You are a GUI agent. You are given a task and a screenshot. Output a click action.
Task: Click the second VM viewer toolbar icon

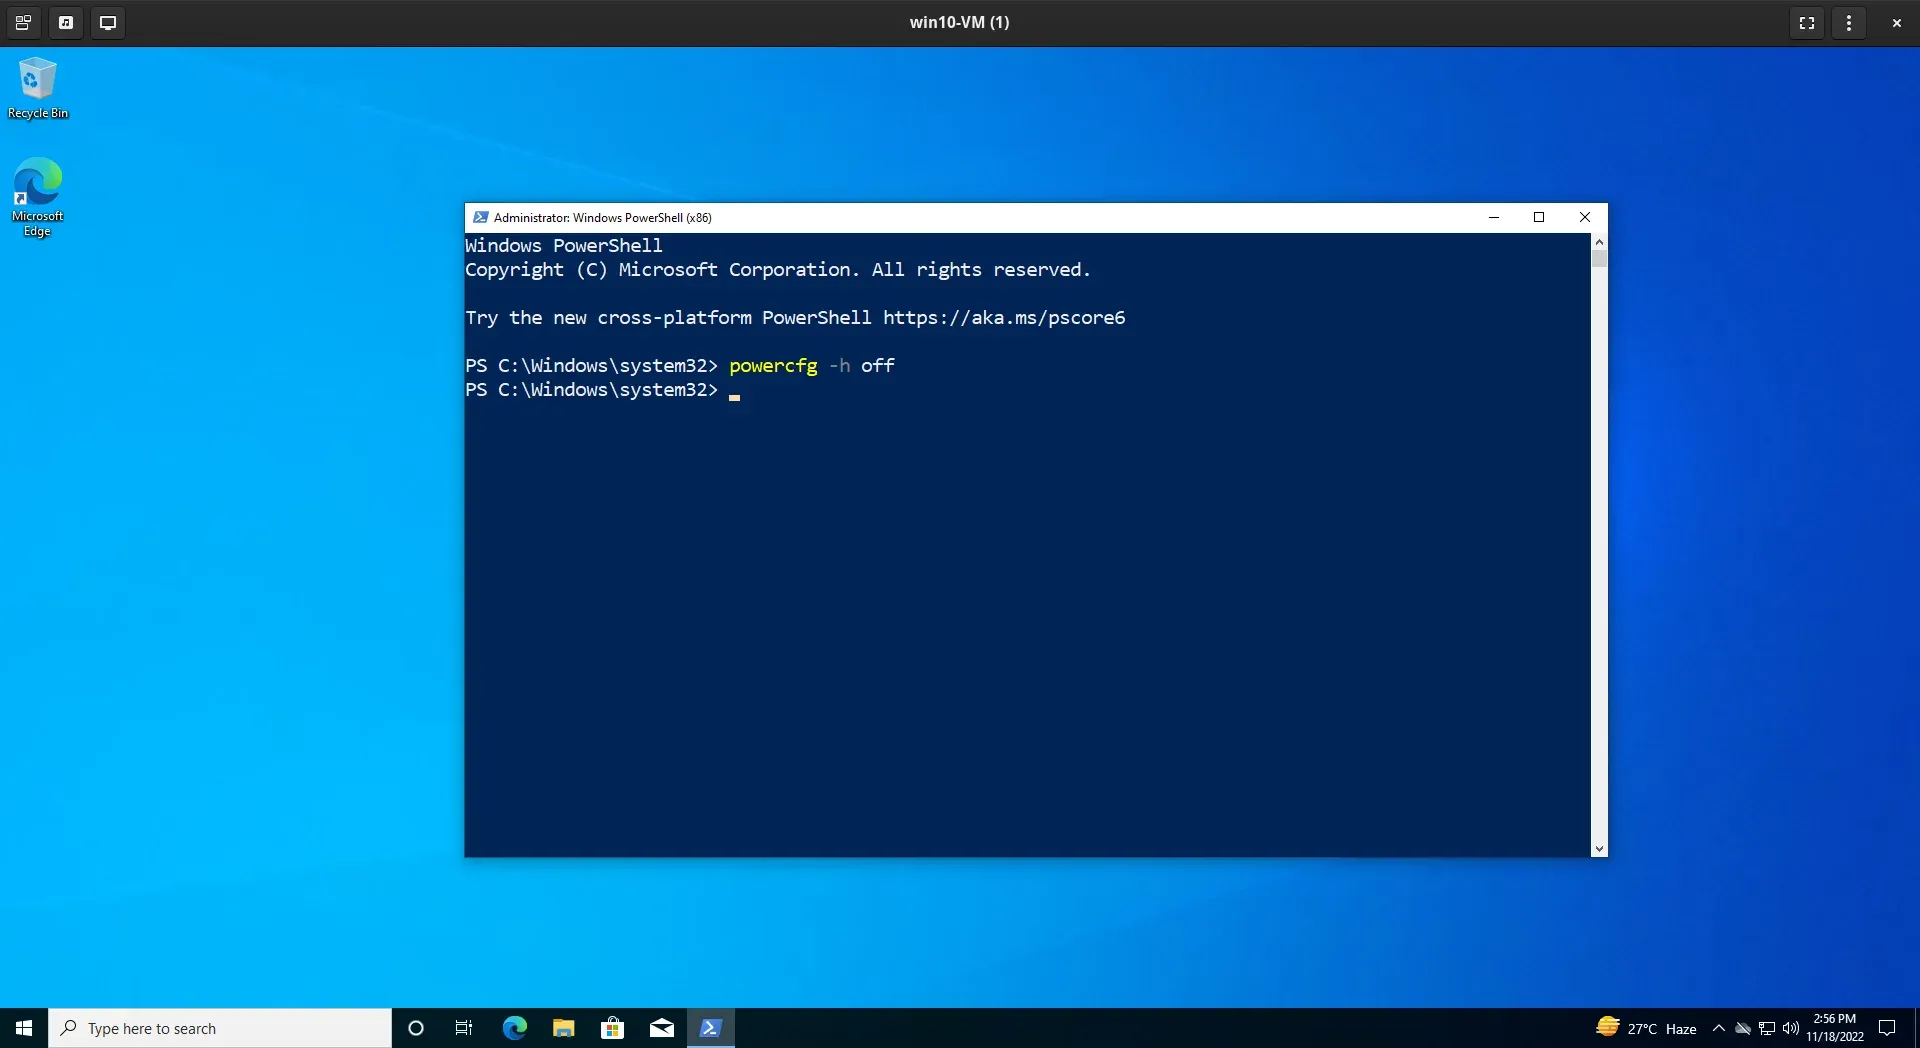click(x=66, y=22)
